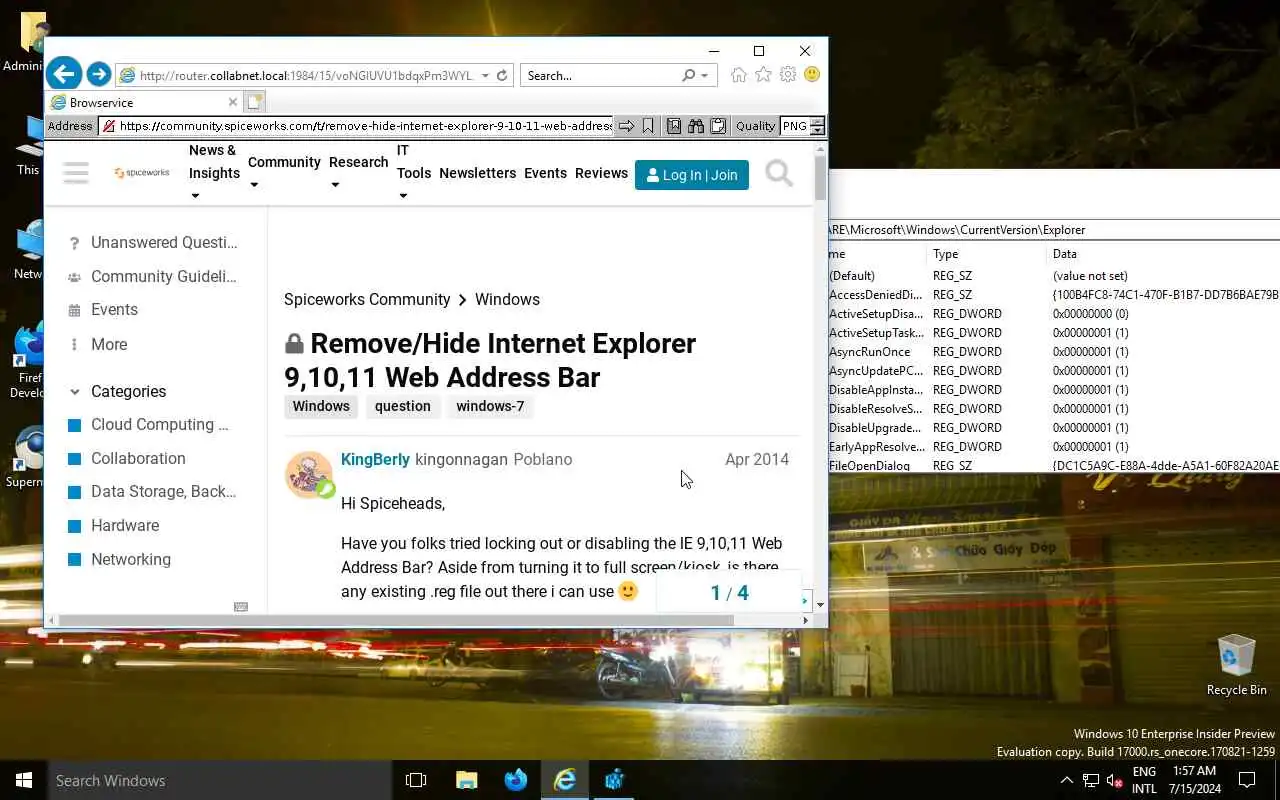Image resolution: width=1280 pixels, height=800 pixels.
Task: Open the Recycle Bin on the desktop
Action: point(1236,665)
